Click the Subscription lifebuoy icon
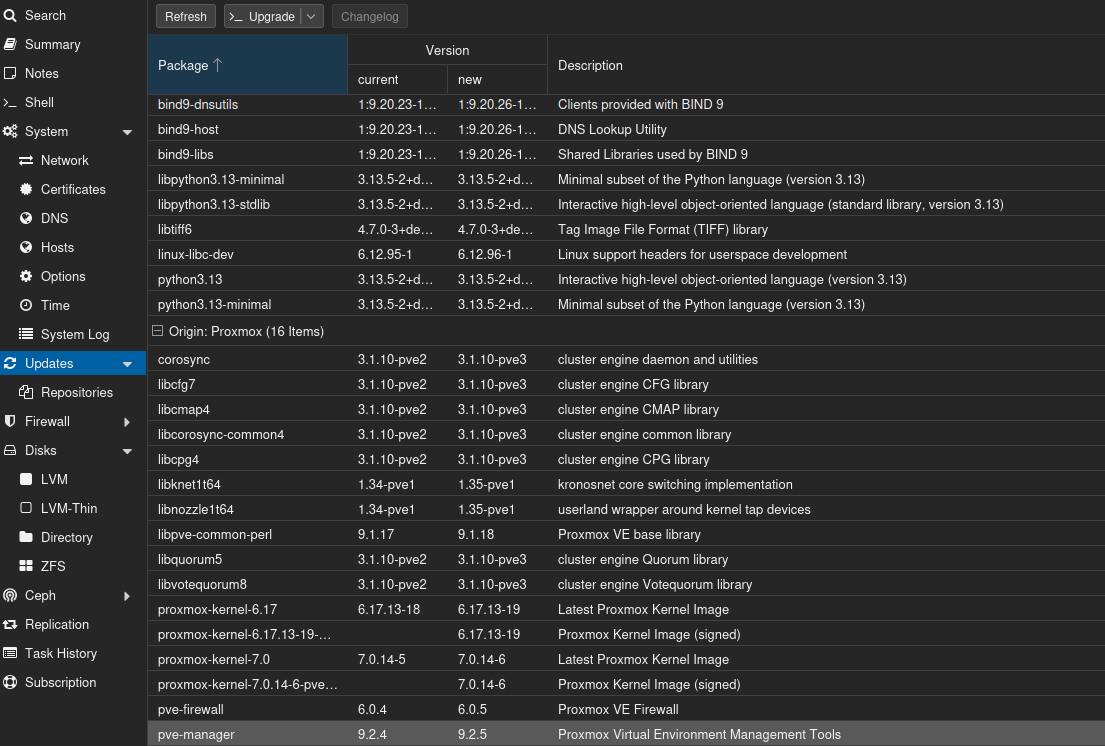 click(10, 682)
